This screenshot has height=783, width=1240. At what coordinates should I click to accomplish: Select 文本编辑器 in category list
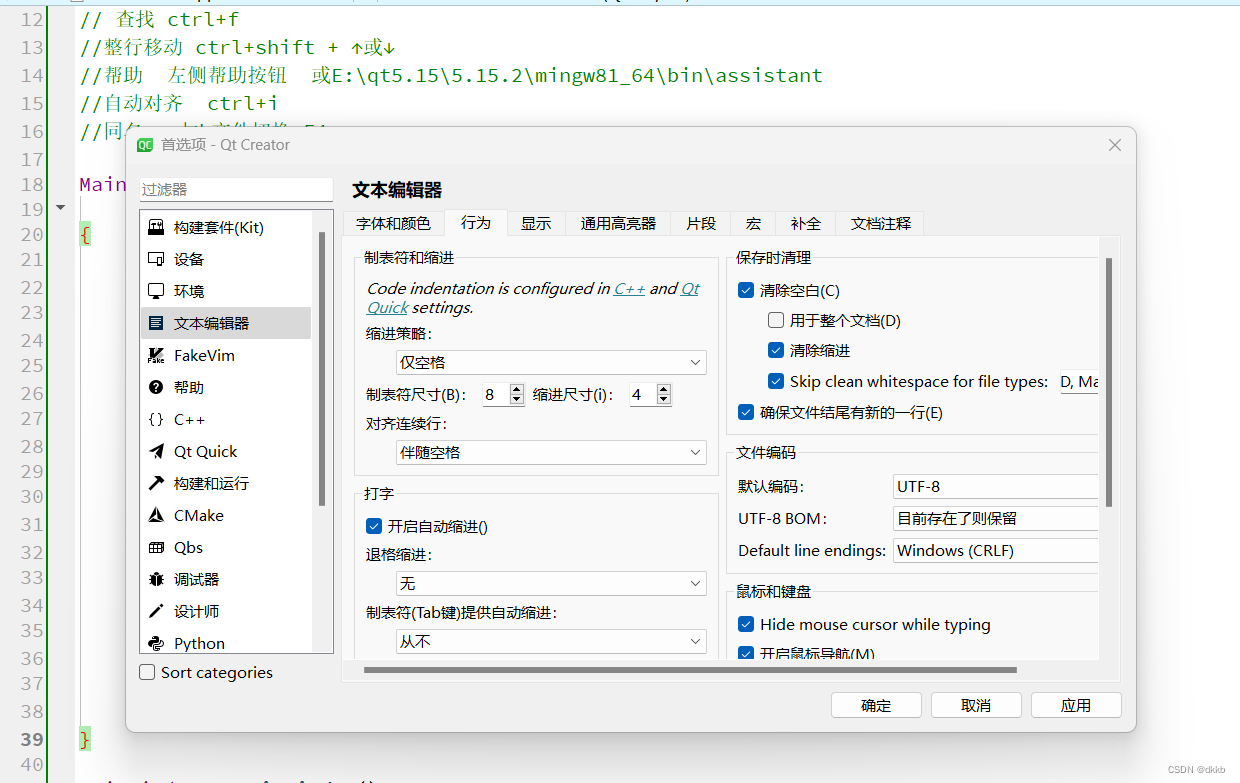[225, 323]
